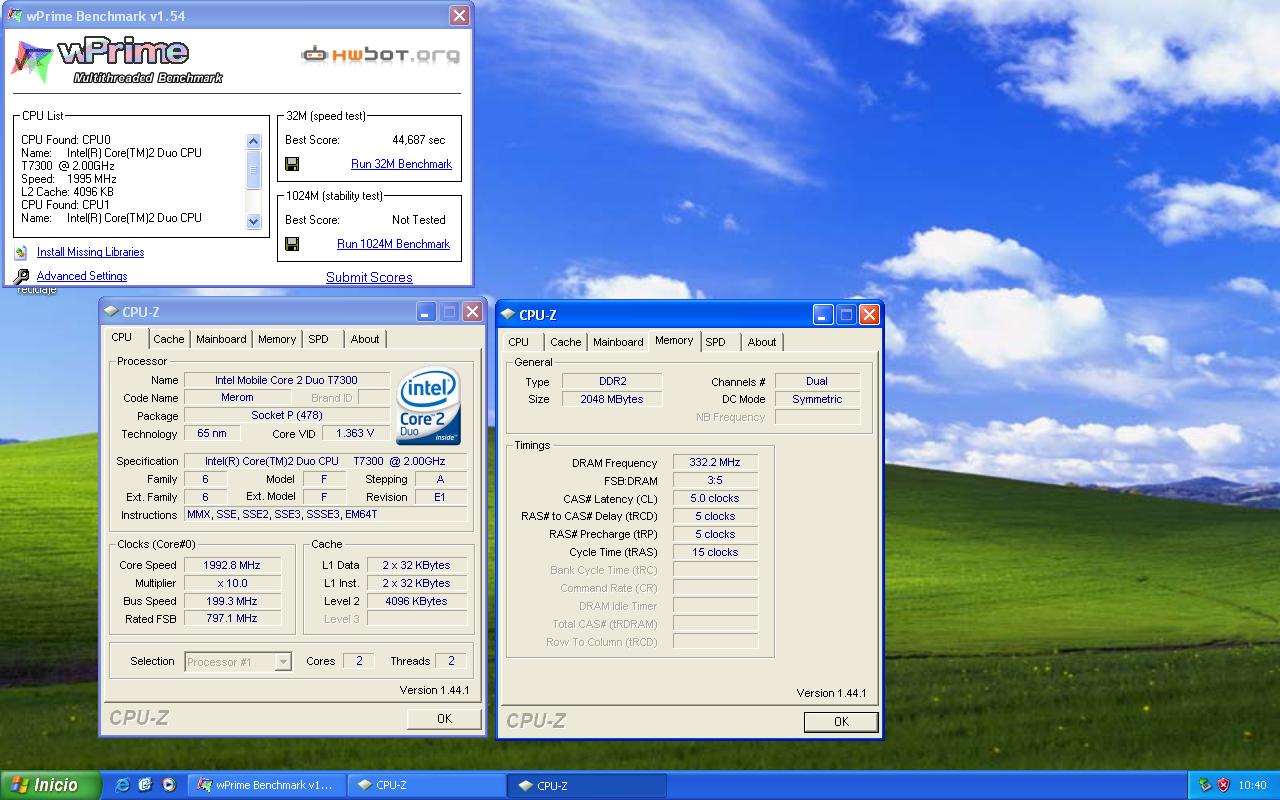Screen dimensions: 1280x800
Task: Switch to Cache tab in right CPU-Z
Action: [x=565, y=342]
